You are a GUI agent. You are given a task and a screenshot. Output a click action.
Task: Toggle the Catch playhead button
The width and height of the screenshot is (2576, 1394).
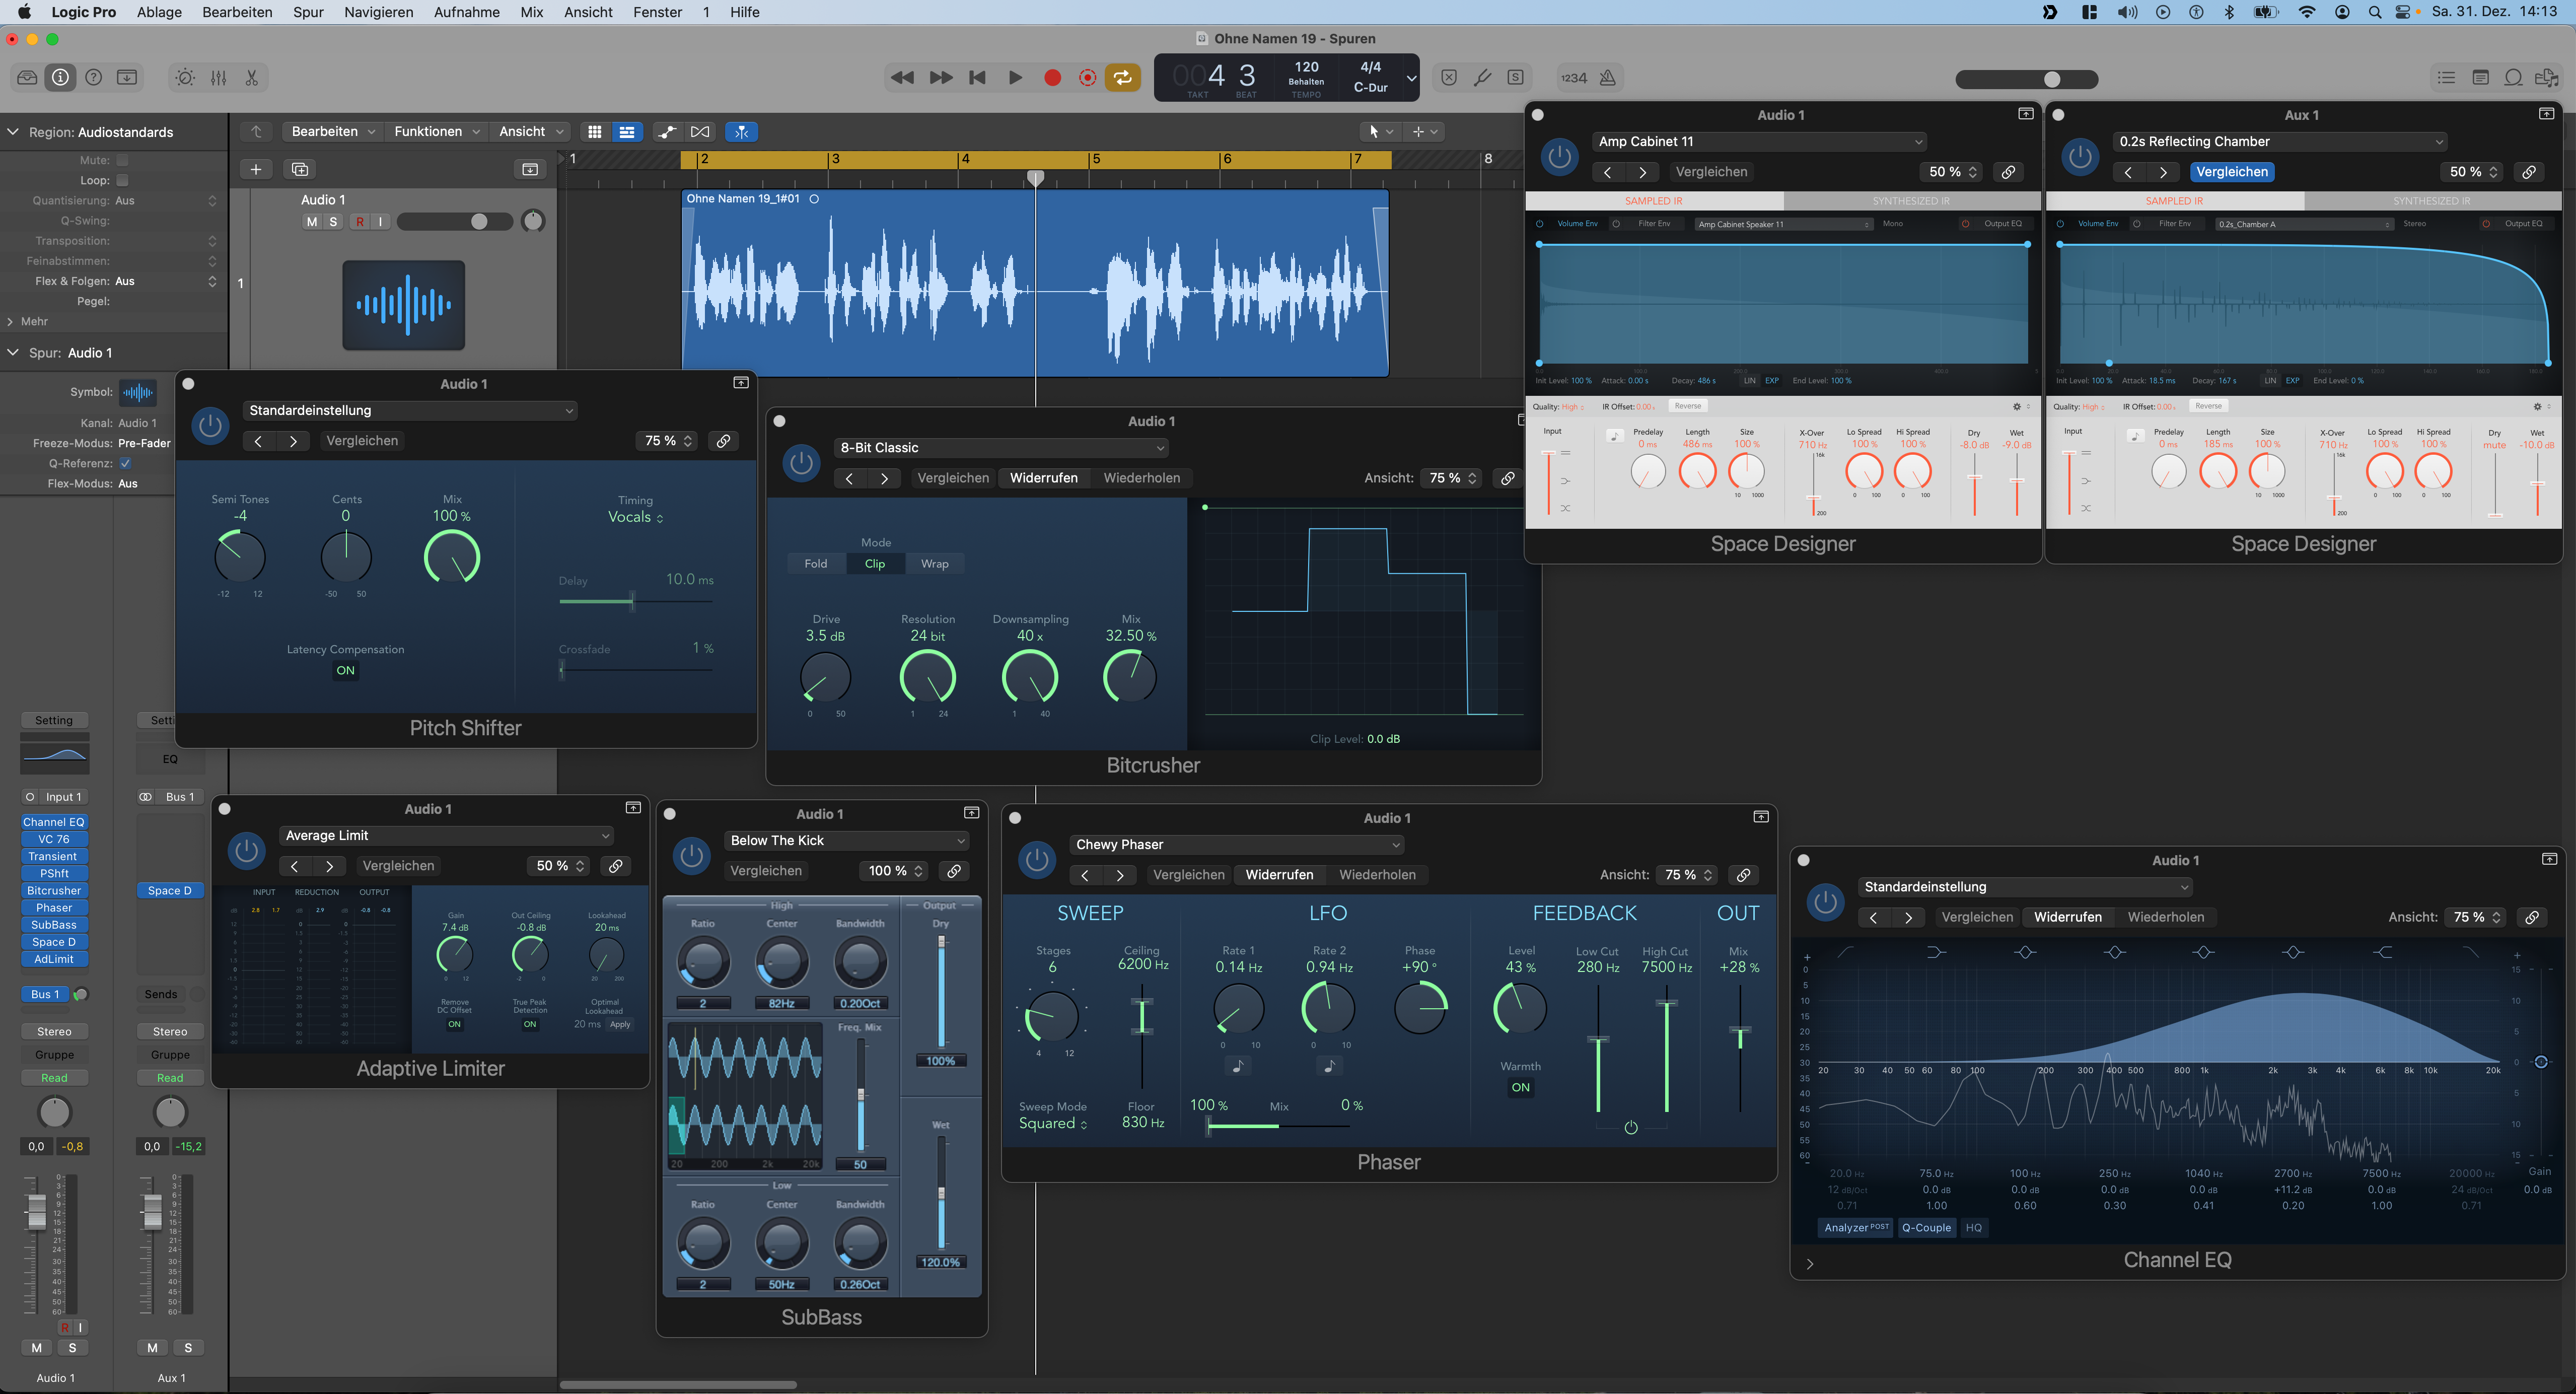(741, 131)
